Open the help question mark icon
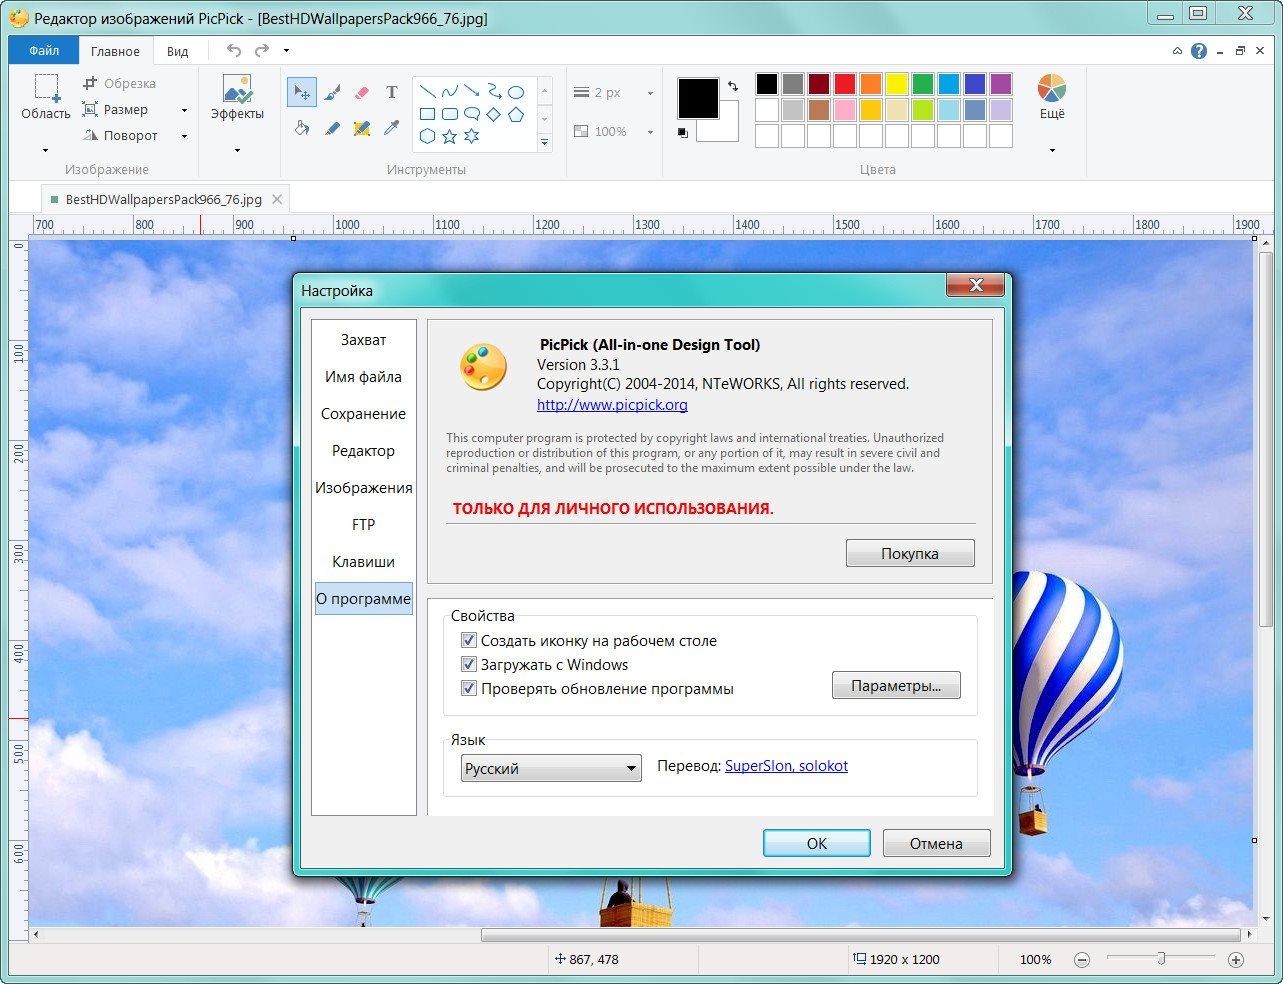This screenshot has height=984, width=1283. [x=1199, y=51]
